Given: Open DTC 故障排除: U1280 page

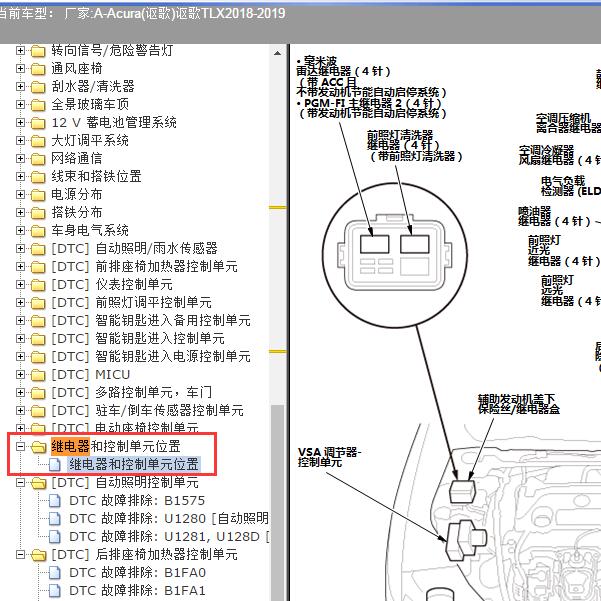Looking at the screenshot, I should [169, 519].
